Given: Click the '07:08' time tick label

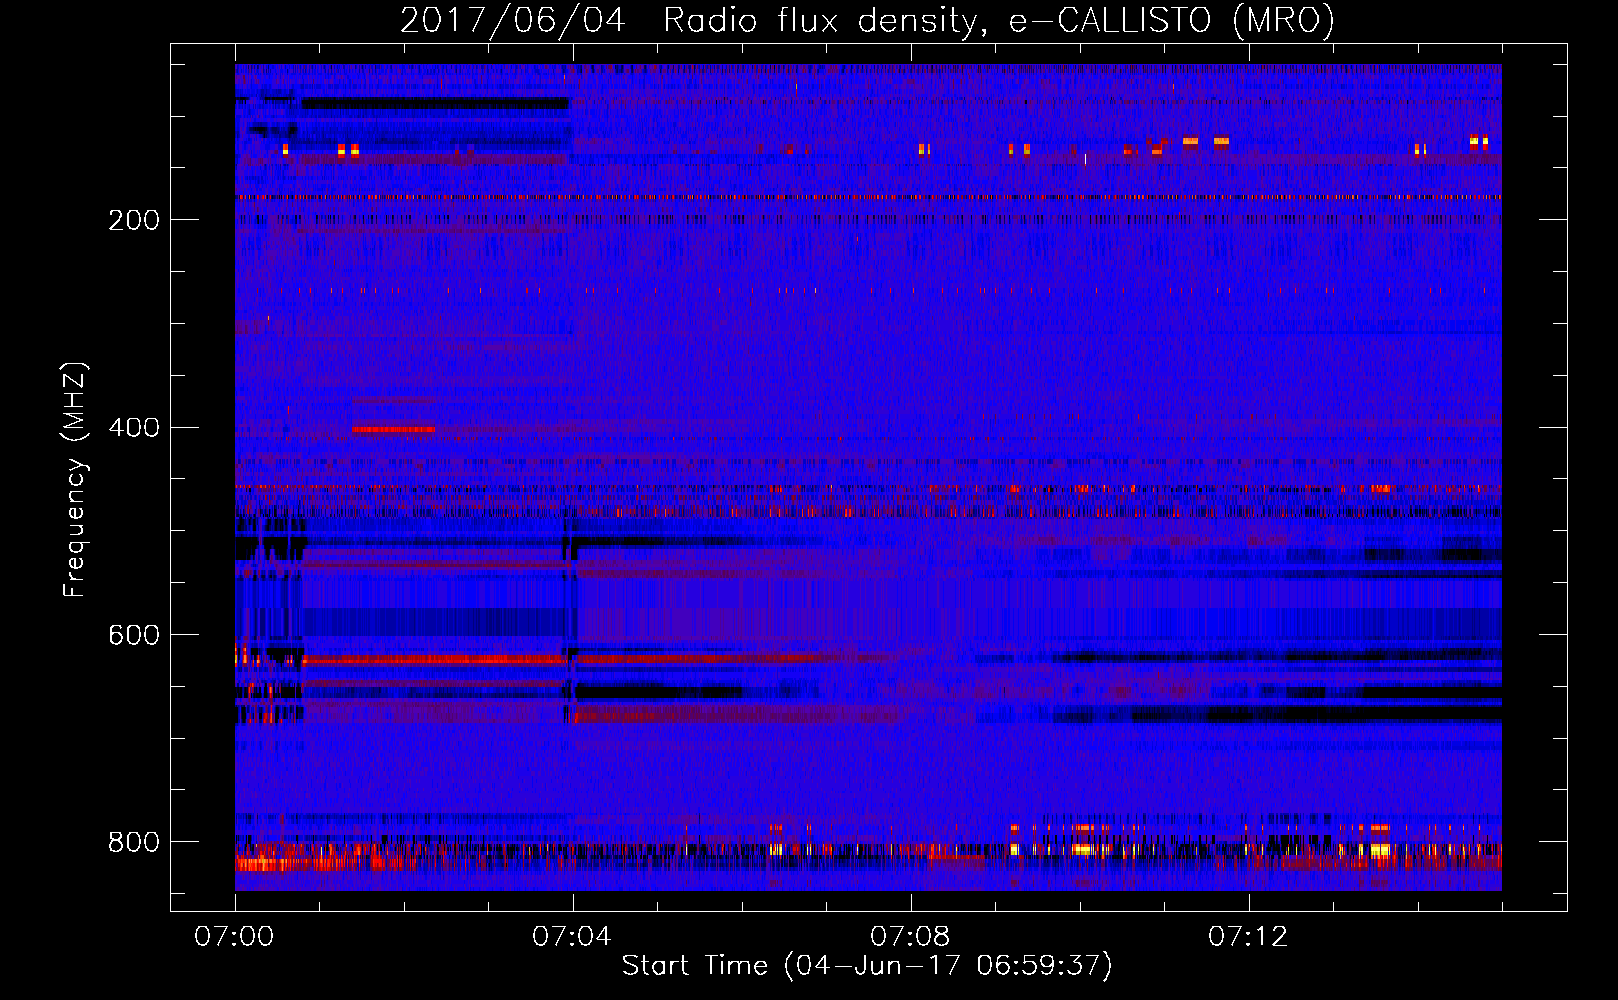Looking at the screenshot, I should click(909, 936).
